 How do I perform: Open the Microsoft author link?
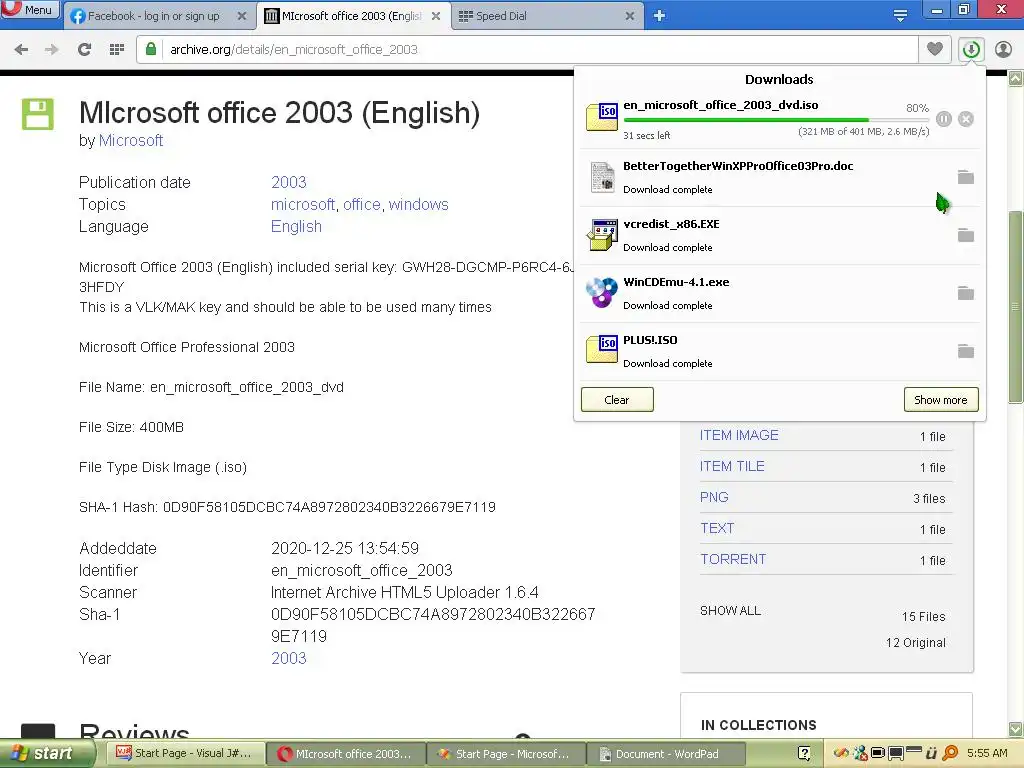131,140
